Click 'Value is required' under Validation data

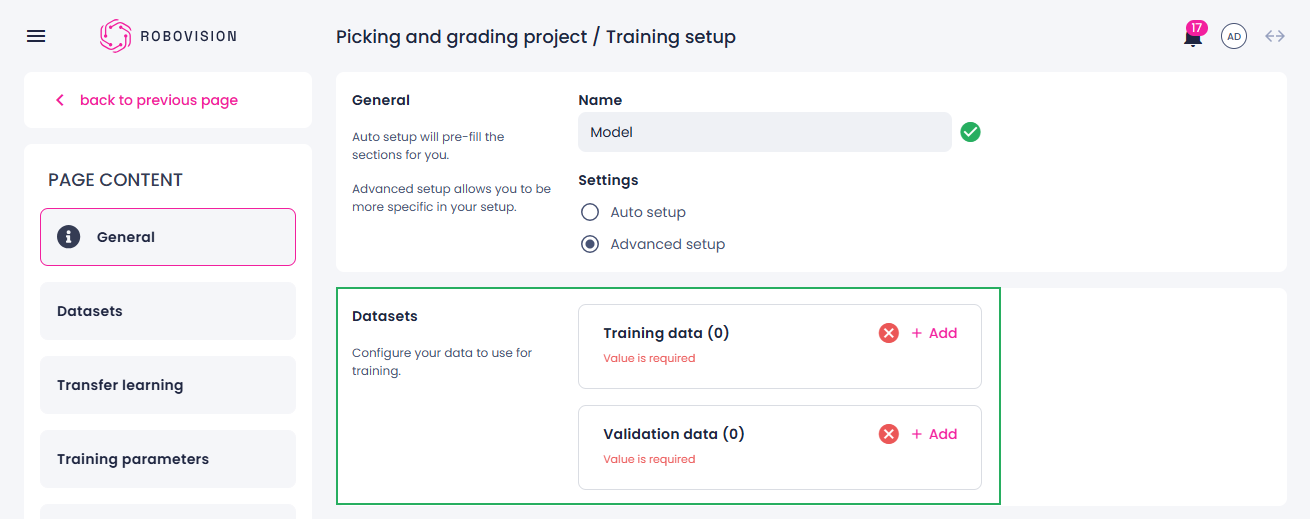649,459
